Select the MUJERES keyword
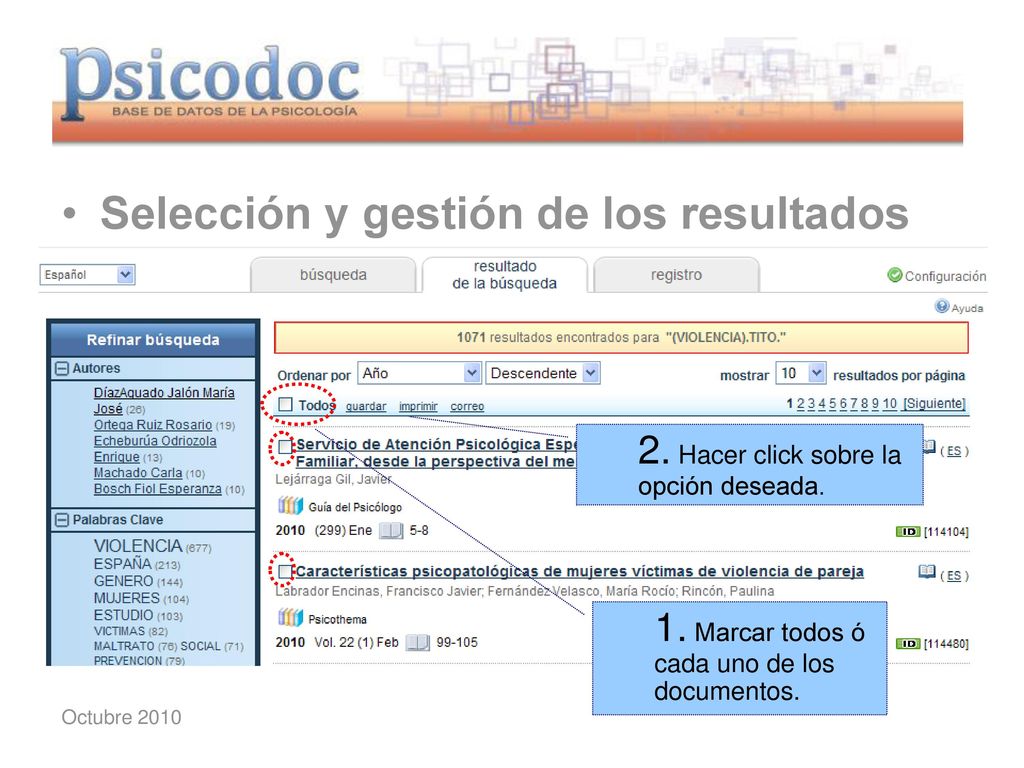Viewport: 1024px width, 768px height. pos(127,598)
